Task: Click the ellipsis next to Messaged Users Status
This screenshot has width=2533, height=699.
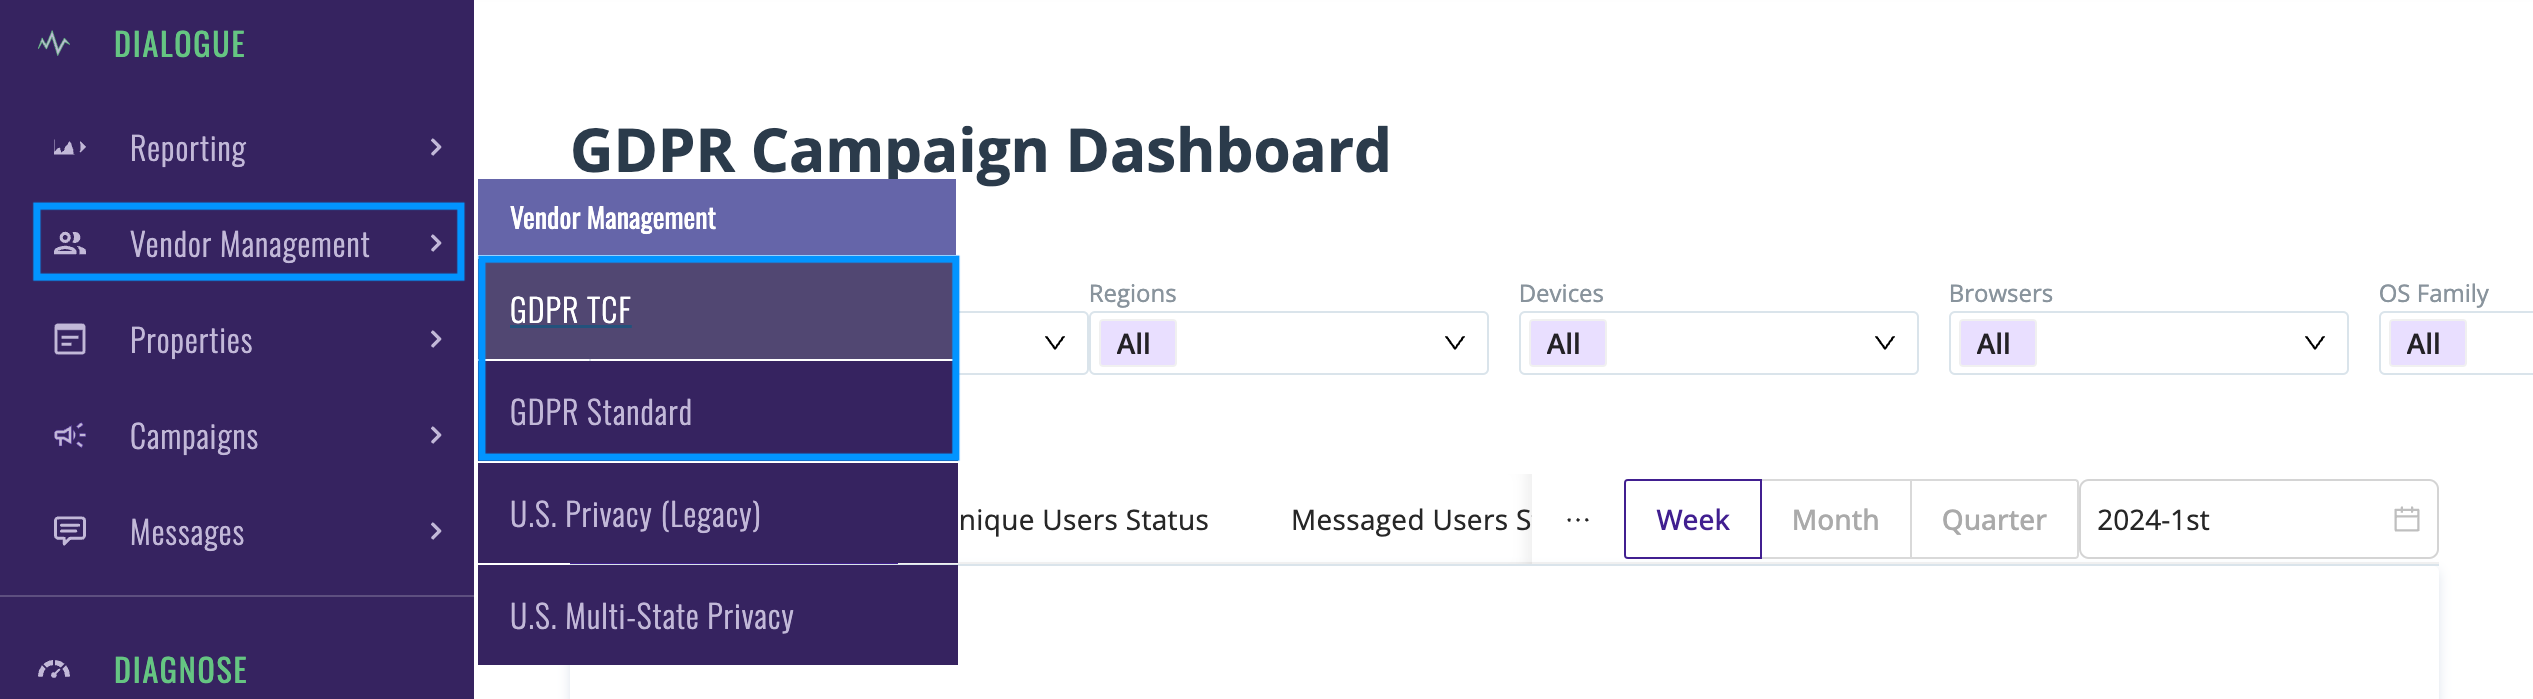Action: click(x=1577, y=519)
